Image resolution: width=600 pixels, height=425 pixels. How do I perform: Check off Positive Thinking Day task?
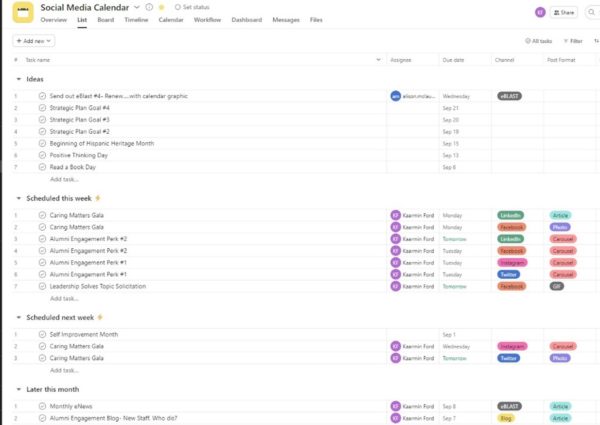coord(42,155)
